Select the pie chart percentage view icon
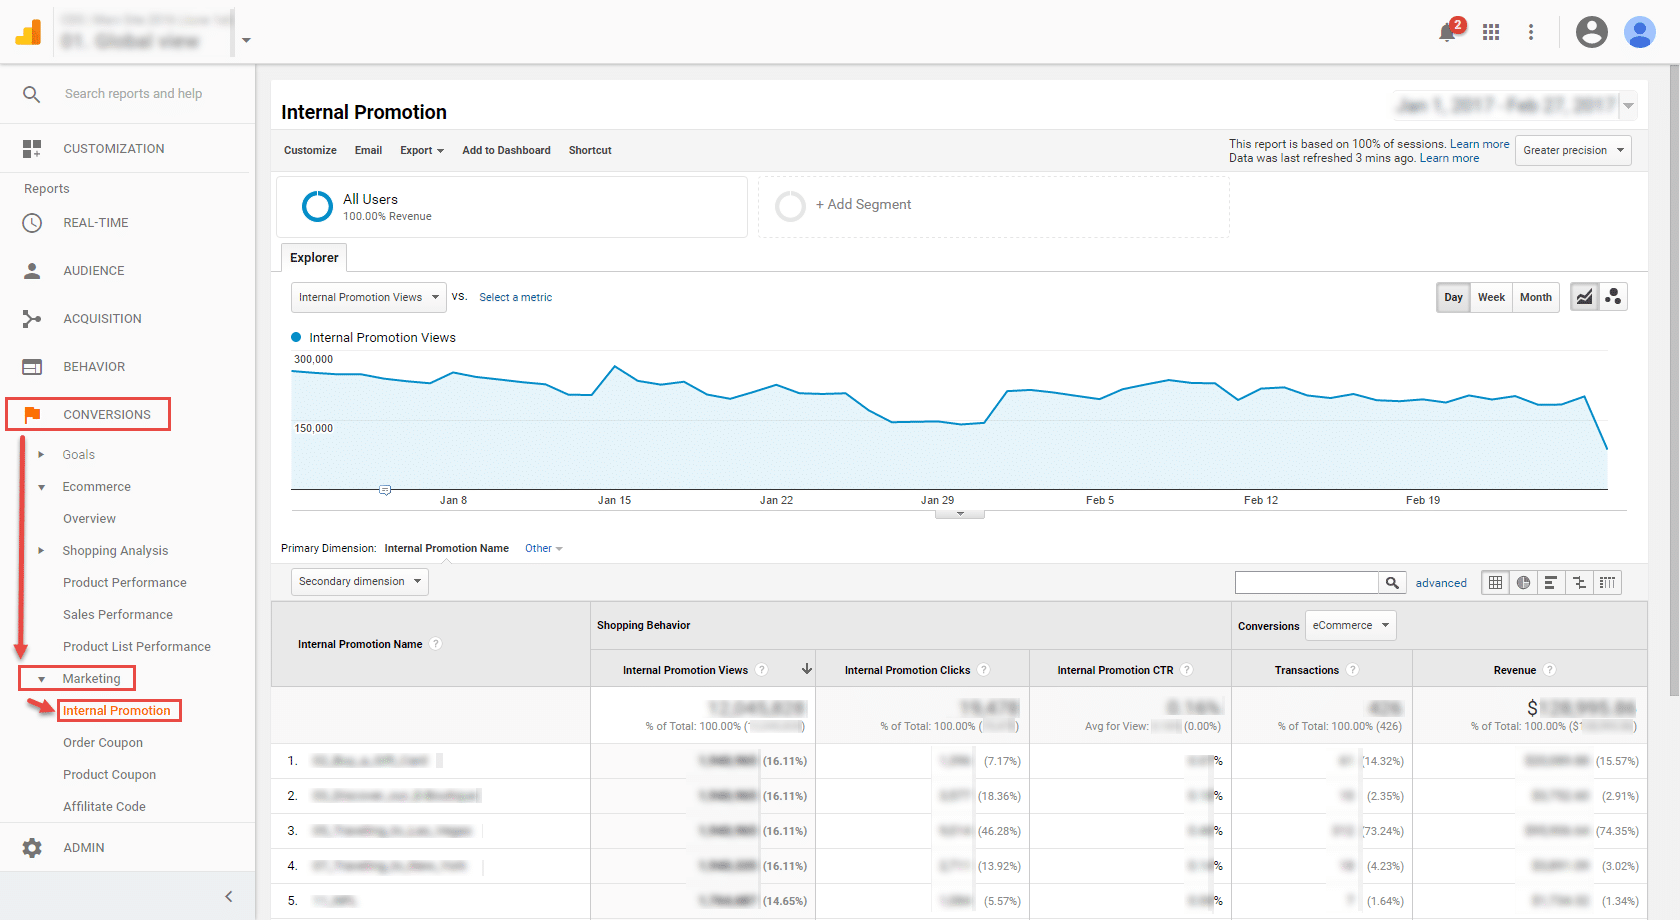Viewport: 1680px width, 920px height. pos(1523,583)
